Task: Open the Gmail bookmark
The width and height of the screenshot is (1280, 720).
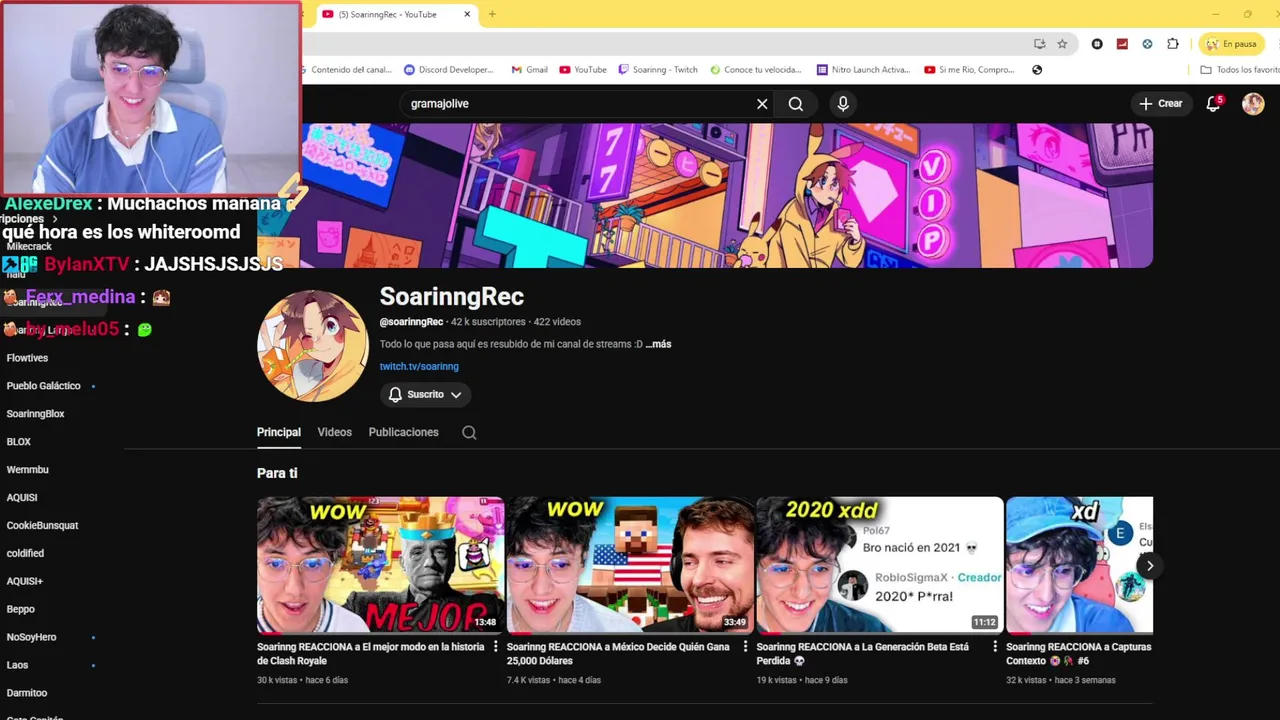Action: (529, 70)
